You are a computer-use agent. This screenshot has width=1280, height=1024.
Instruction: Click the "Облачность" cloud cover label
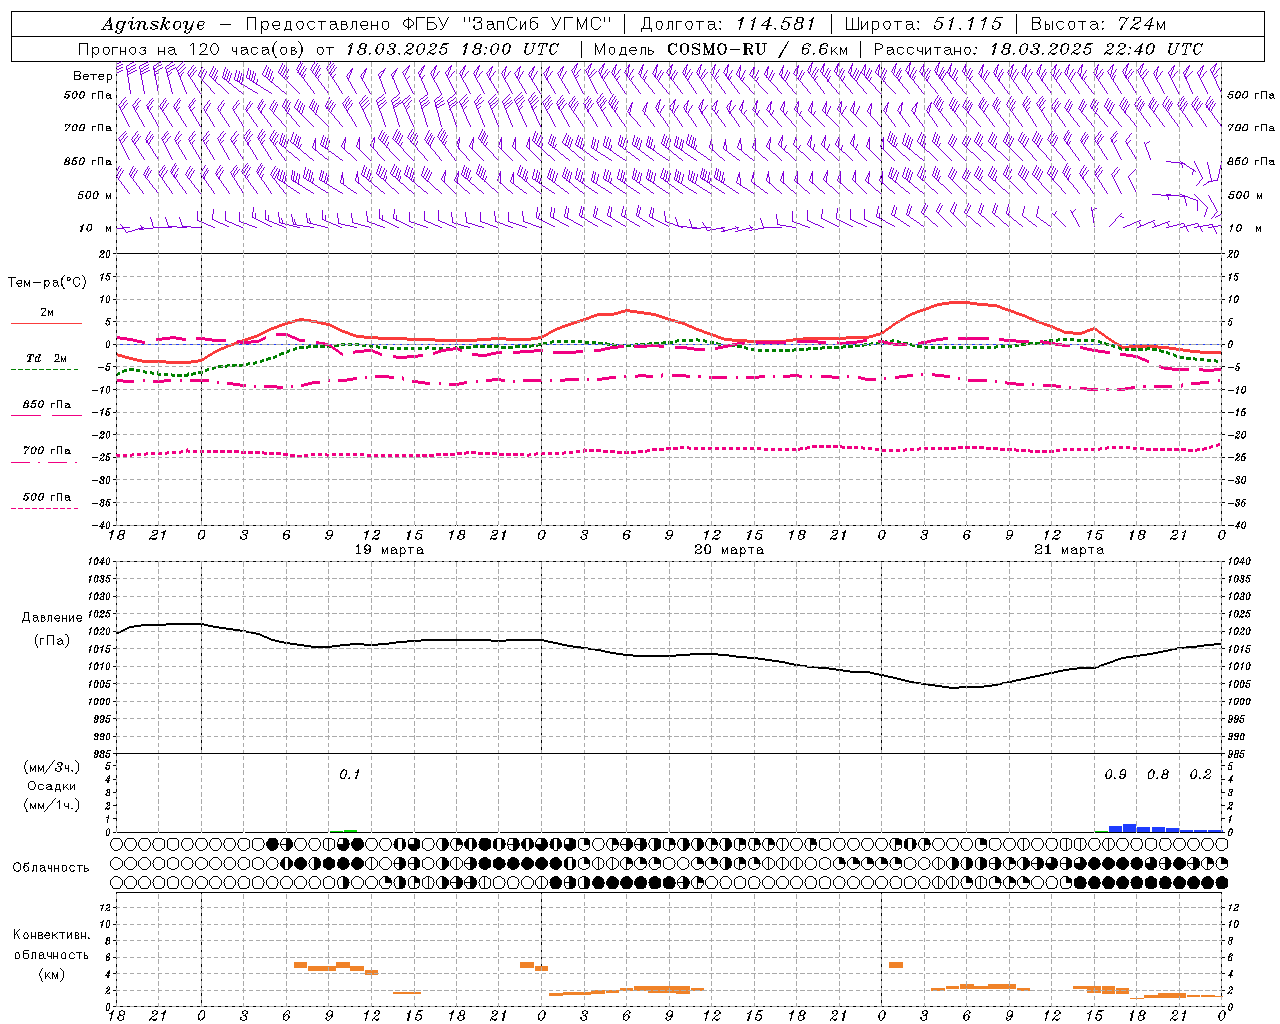coord(51,868)
